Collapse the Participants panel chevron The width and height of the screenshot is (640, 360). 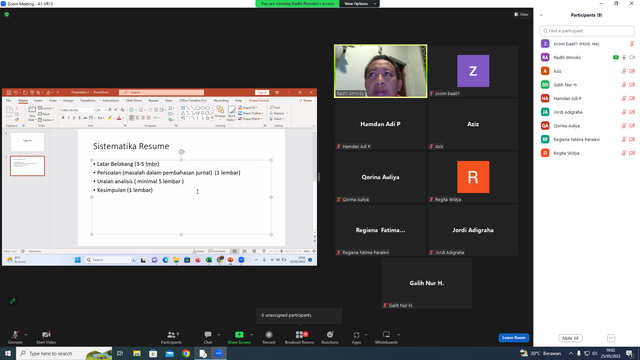click(541, 15)
